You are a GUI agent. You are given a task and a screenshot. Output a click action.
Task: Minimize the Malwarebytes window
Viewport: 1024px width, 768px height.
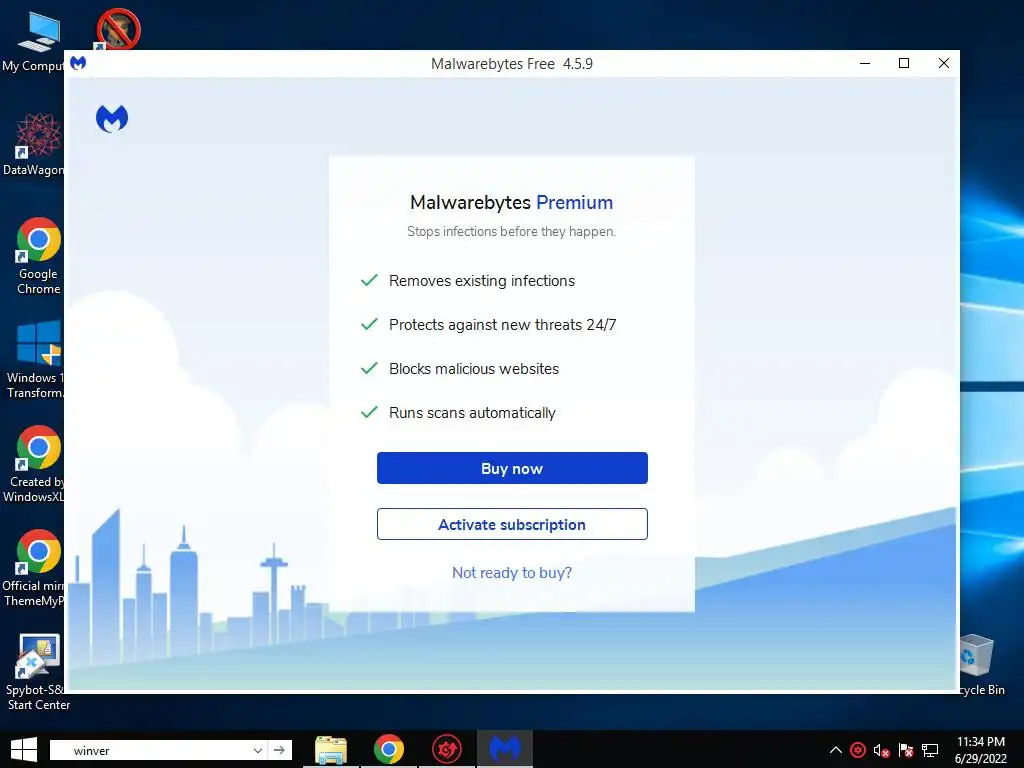[x=865, y=63]
